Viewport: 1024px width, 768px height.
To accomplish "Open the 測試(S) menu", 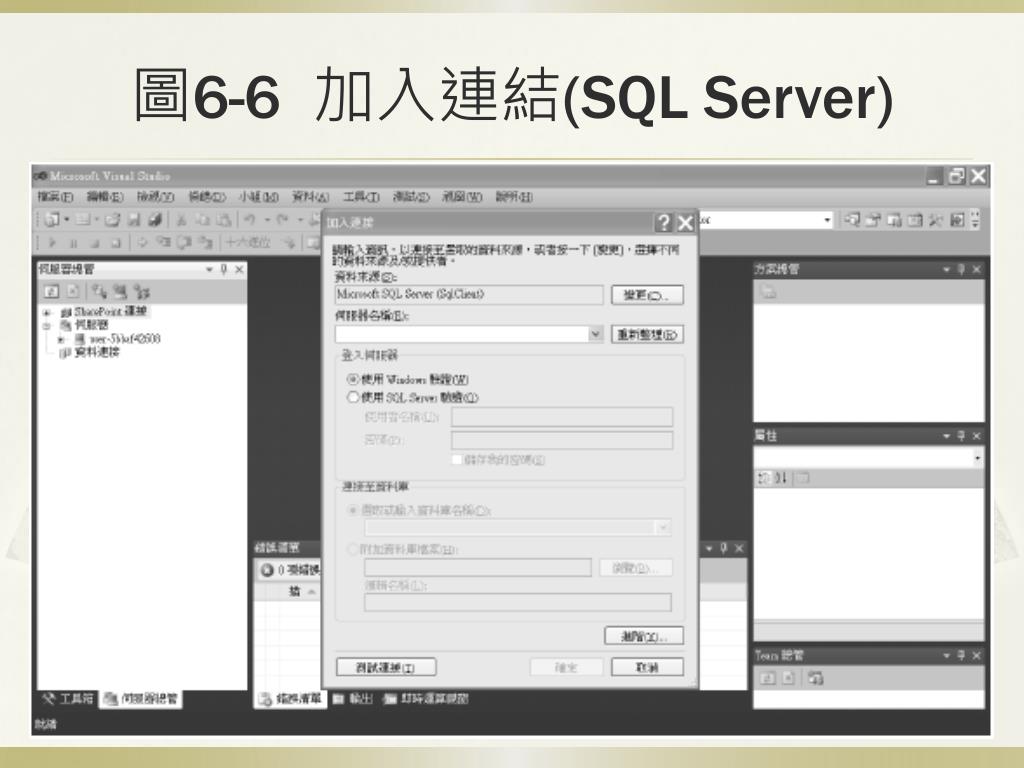I will [411, 197].
